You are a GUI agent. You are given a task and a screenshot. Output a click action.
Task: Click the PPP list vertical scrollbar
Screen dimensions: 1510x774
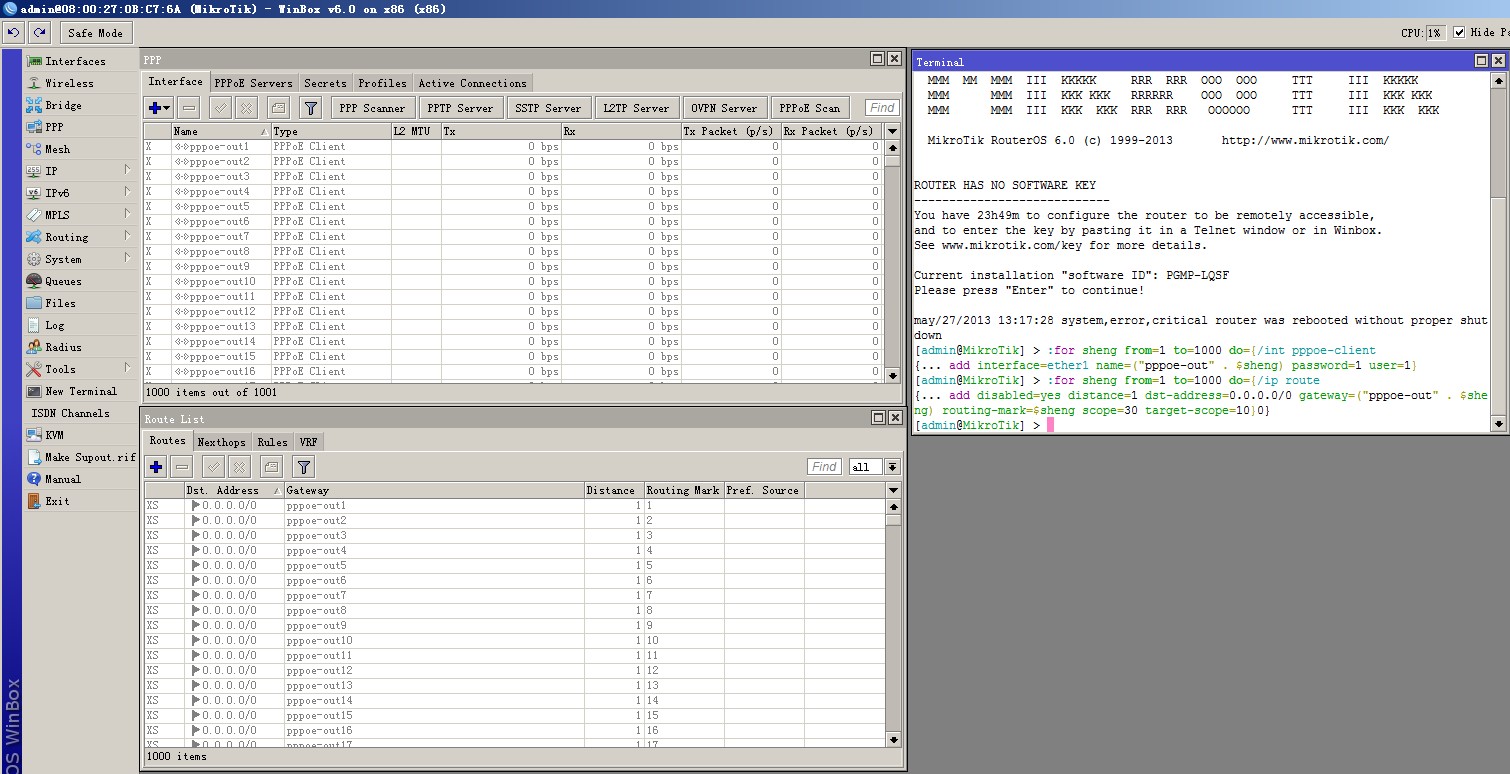click(893, 260)
